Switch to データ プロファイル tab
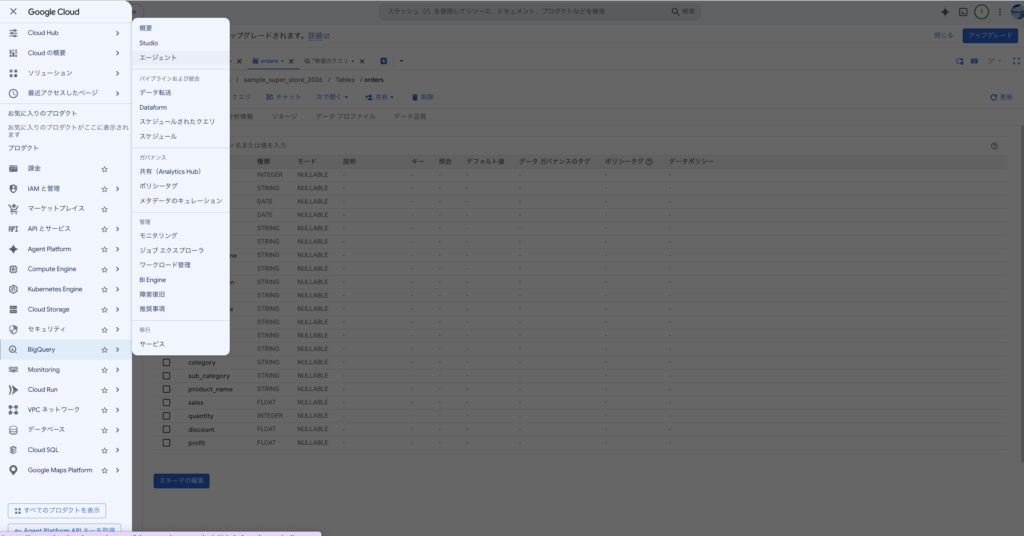This screenshot has width=1024, height=536. click(x=345, y=117)
